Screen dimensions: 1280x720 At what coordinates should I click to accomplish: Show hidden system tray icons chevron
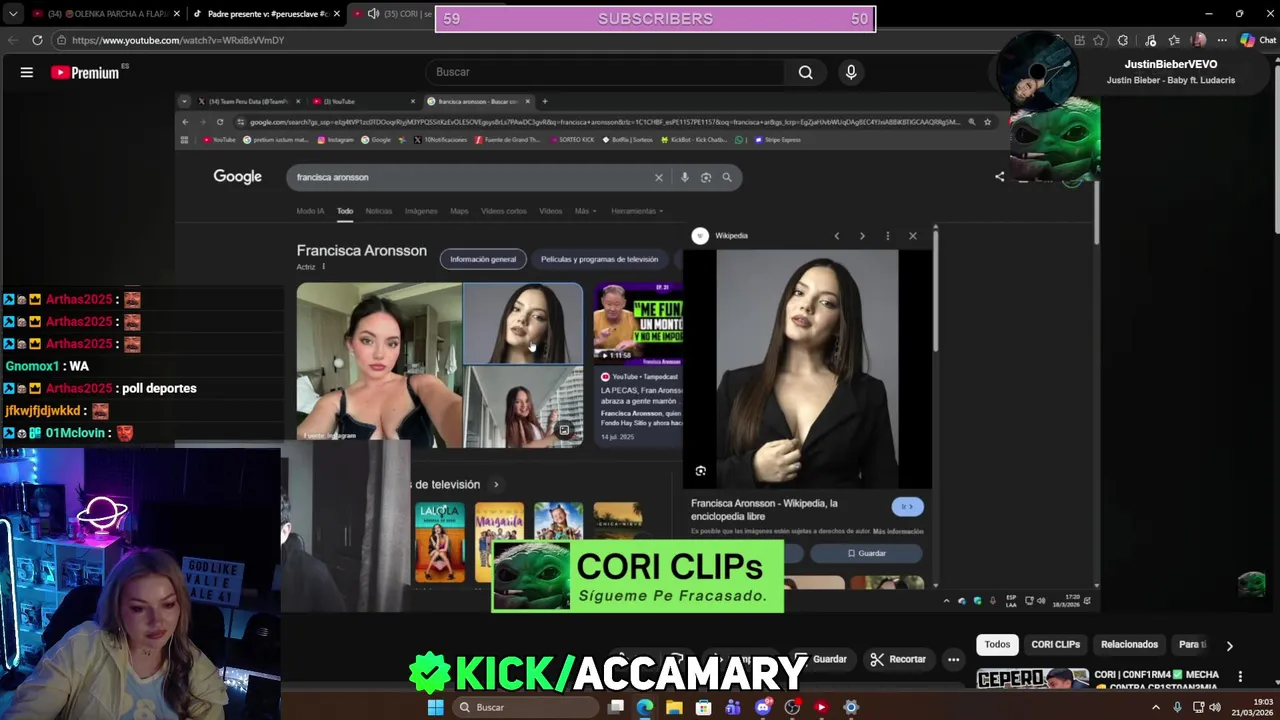click(x=1156, y=707)
